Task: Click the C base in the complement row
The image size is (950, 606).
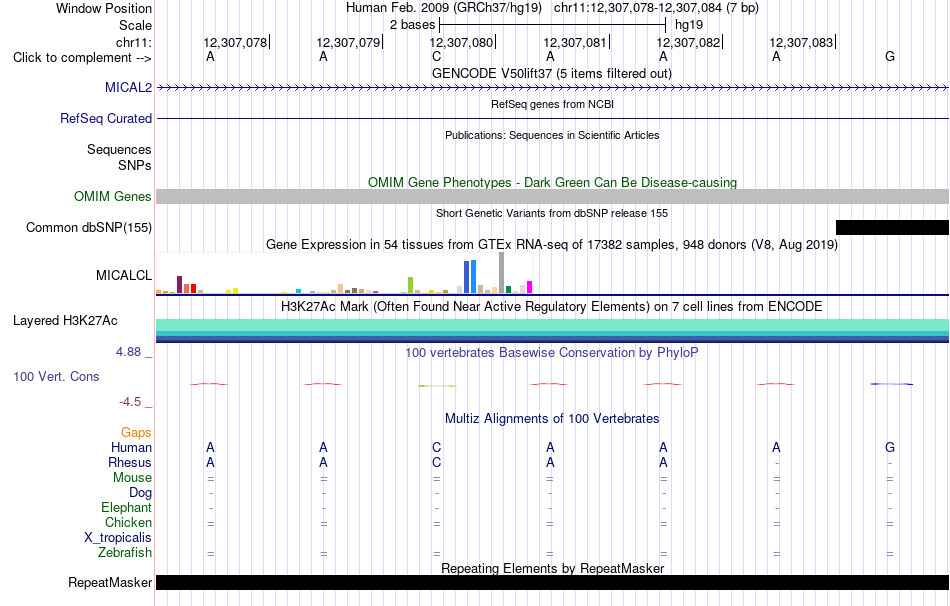Action: coord(436,57)
